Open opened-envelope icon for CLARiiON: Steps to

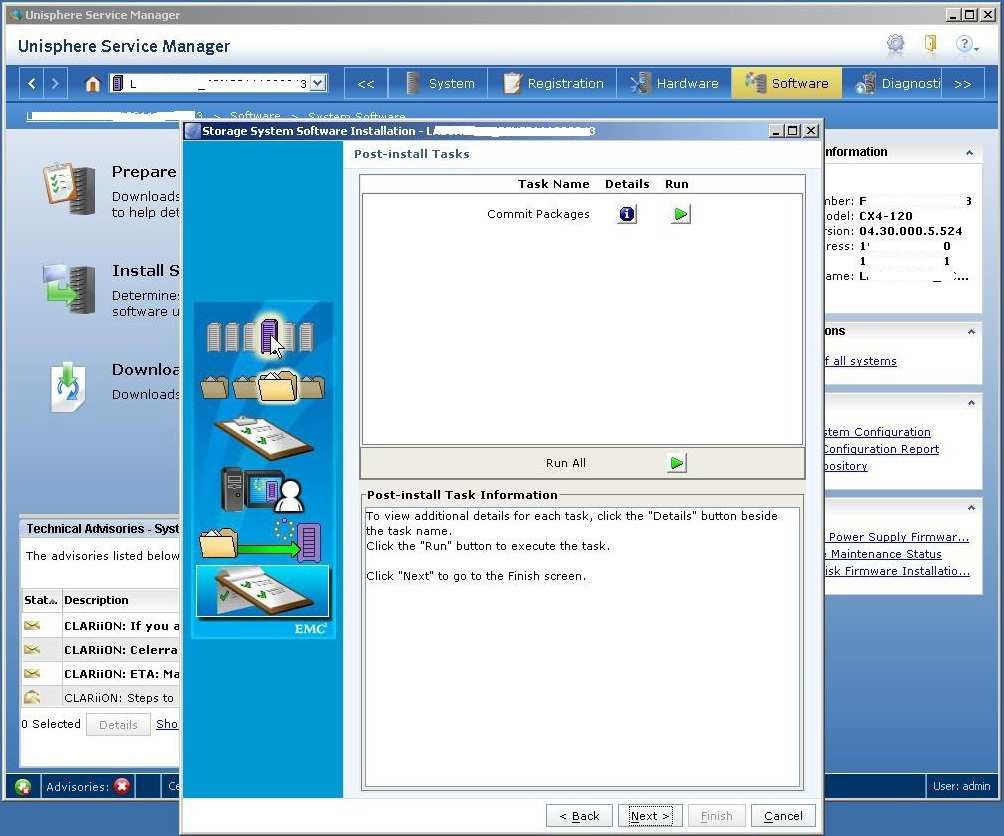pos(32,697)
